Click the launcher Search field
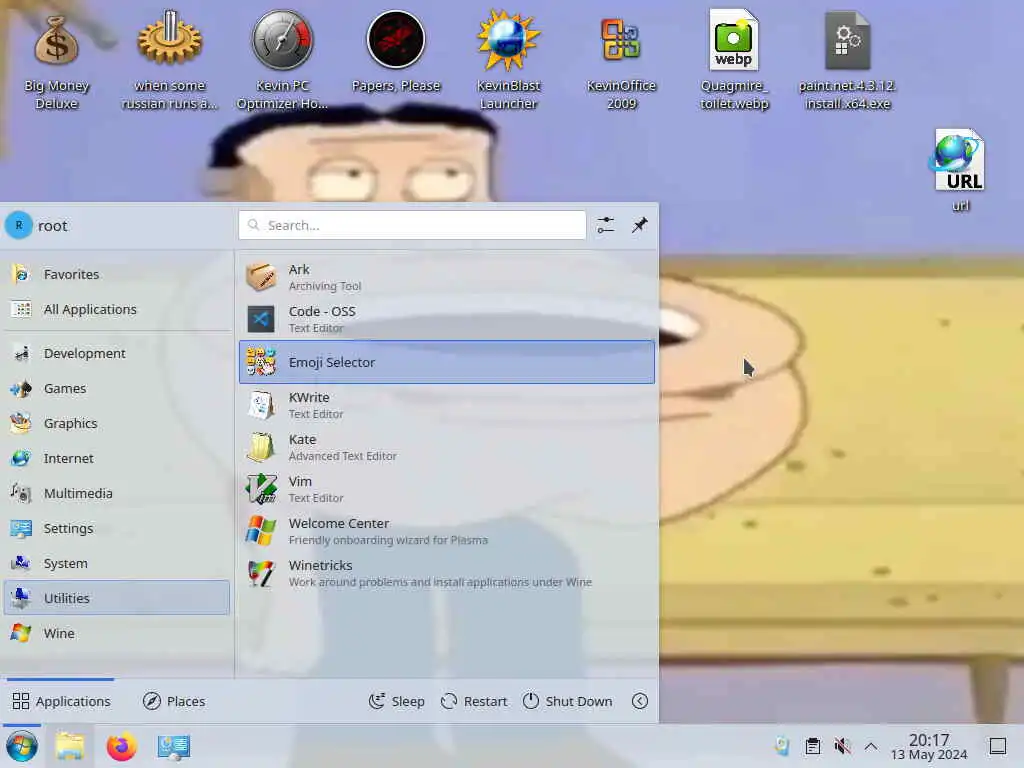This screenshot has width=1024, height=768. [412, 225]
